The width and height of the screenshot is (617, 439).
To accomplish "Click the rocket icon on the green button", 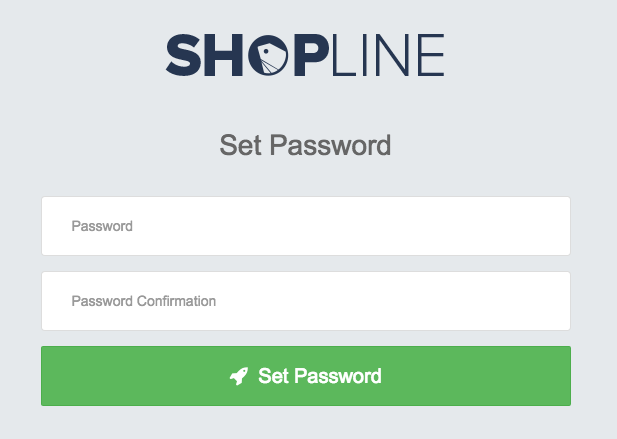I will [x=239, y=376].
